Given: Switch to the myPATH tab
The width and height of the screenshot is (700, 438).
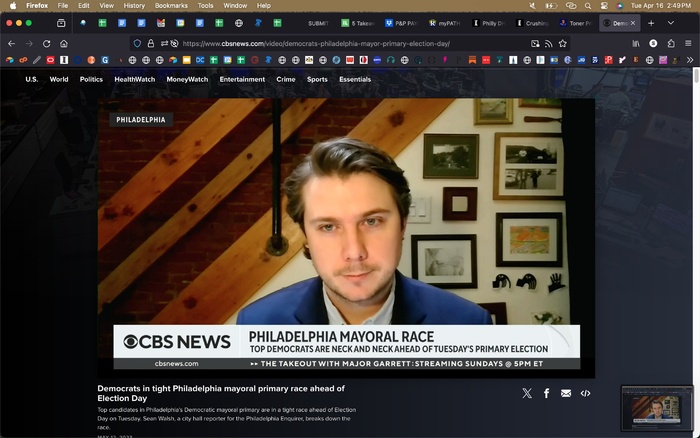Looking at the screenshot, I should [x=445, y=23].
